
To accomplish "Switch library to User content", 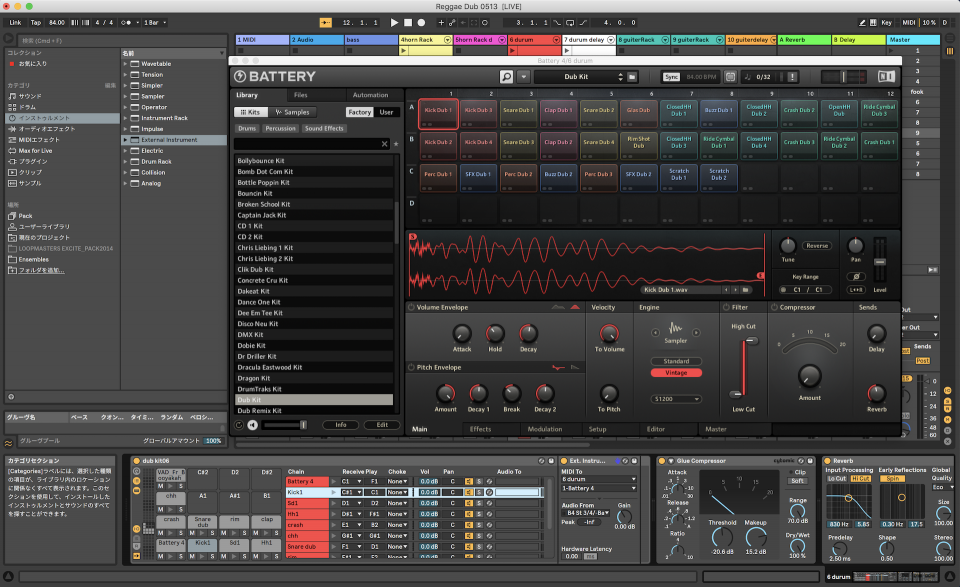I will tap(386, 112).
